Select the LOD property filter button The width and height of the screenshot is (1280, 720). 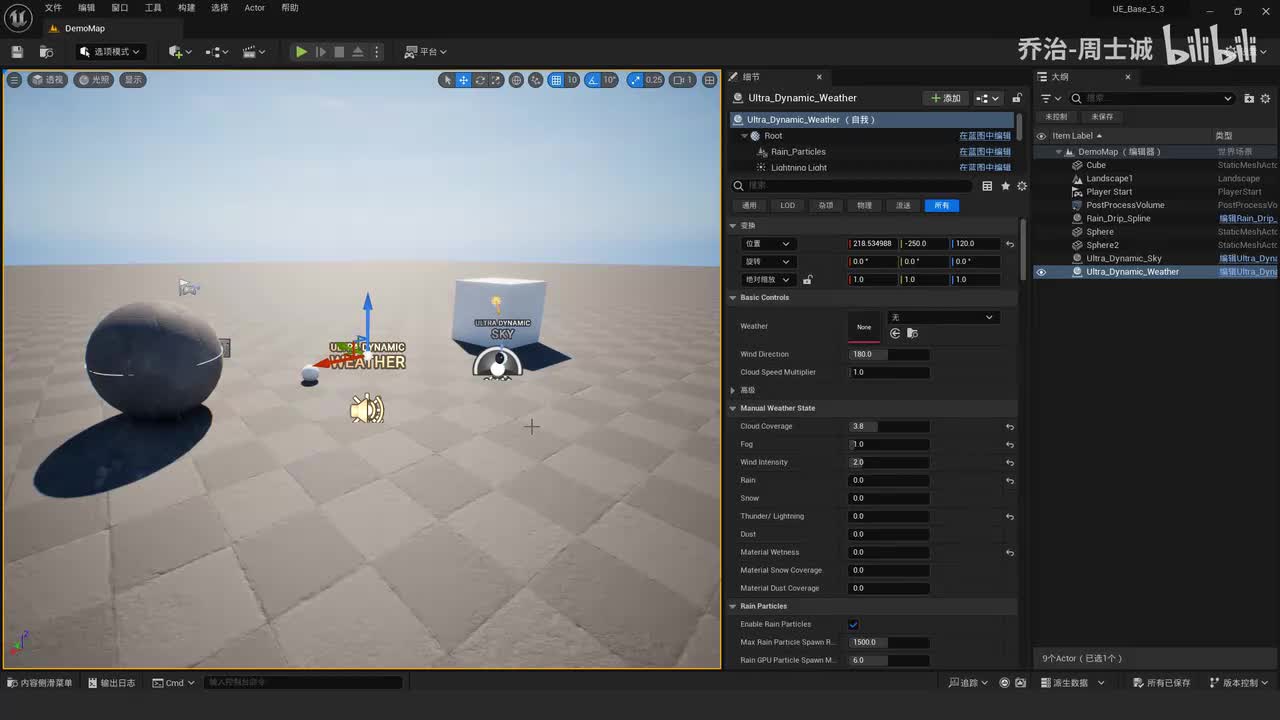pyautogui.click(x=788, y=206)
